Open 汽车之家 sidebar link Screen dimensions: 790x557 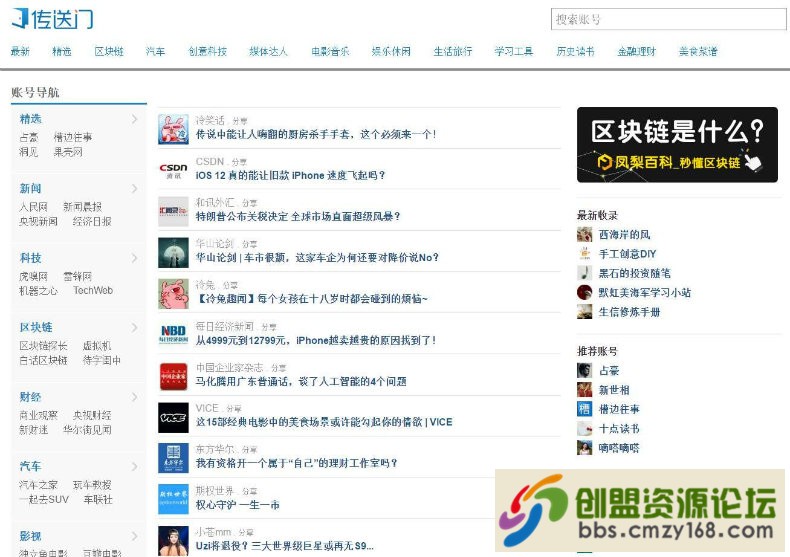pos(38,485)
